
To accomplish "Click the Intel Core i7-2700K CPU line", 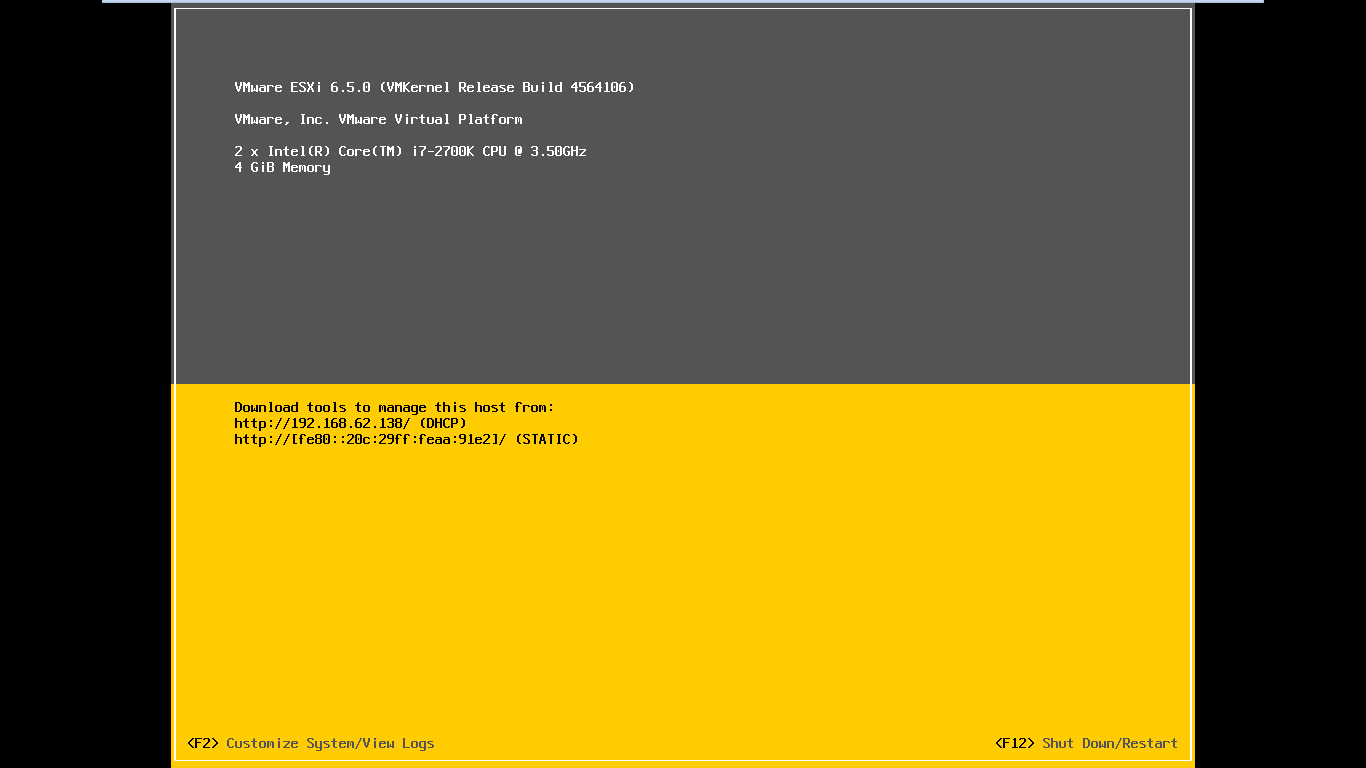I will pos(410,151).
